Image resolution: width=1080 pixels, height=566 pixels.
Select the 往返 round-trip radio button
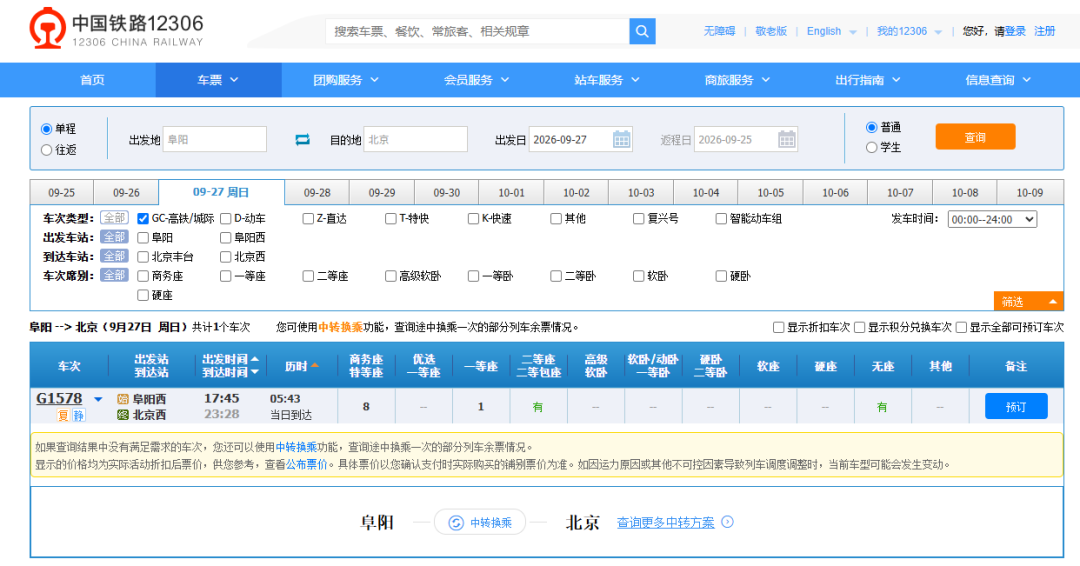[47, 150]
